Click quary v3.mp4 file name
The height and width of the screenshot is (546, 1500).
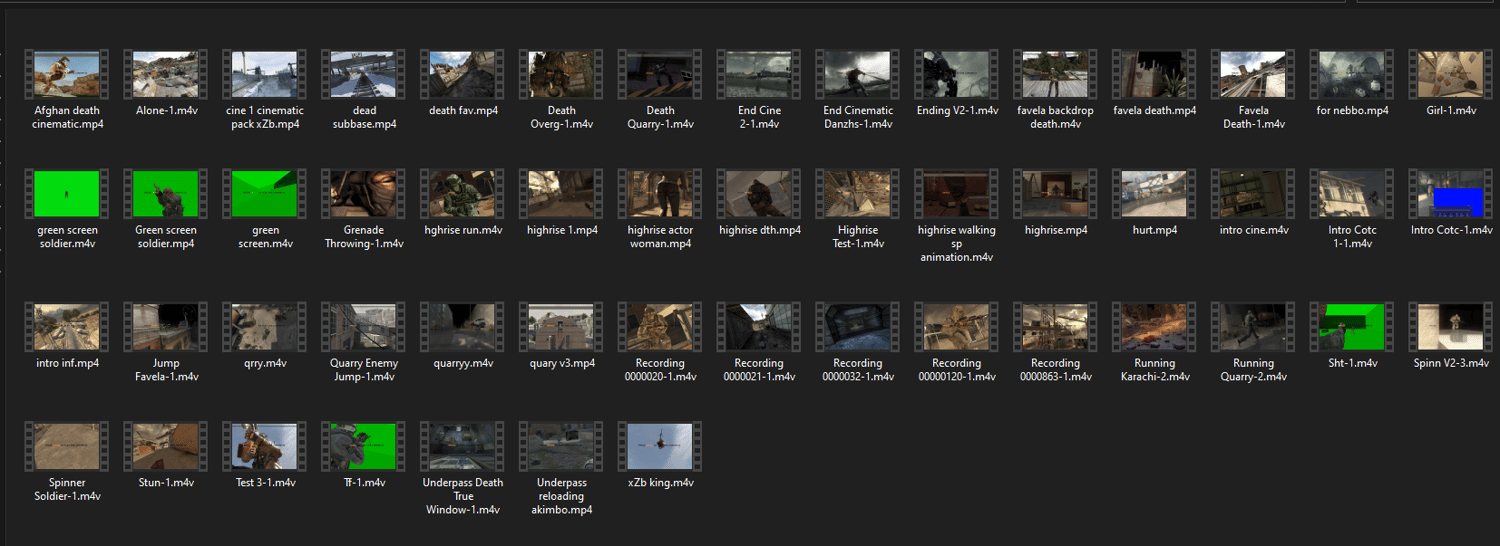coord(562,363)
